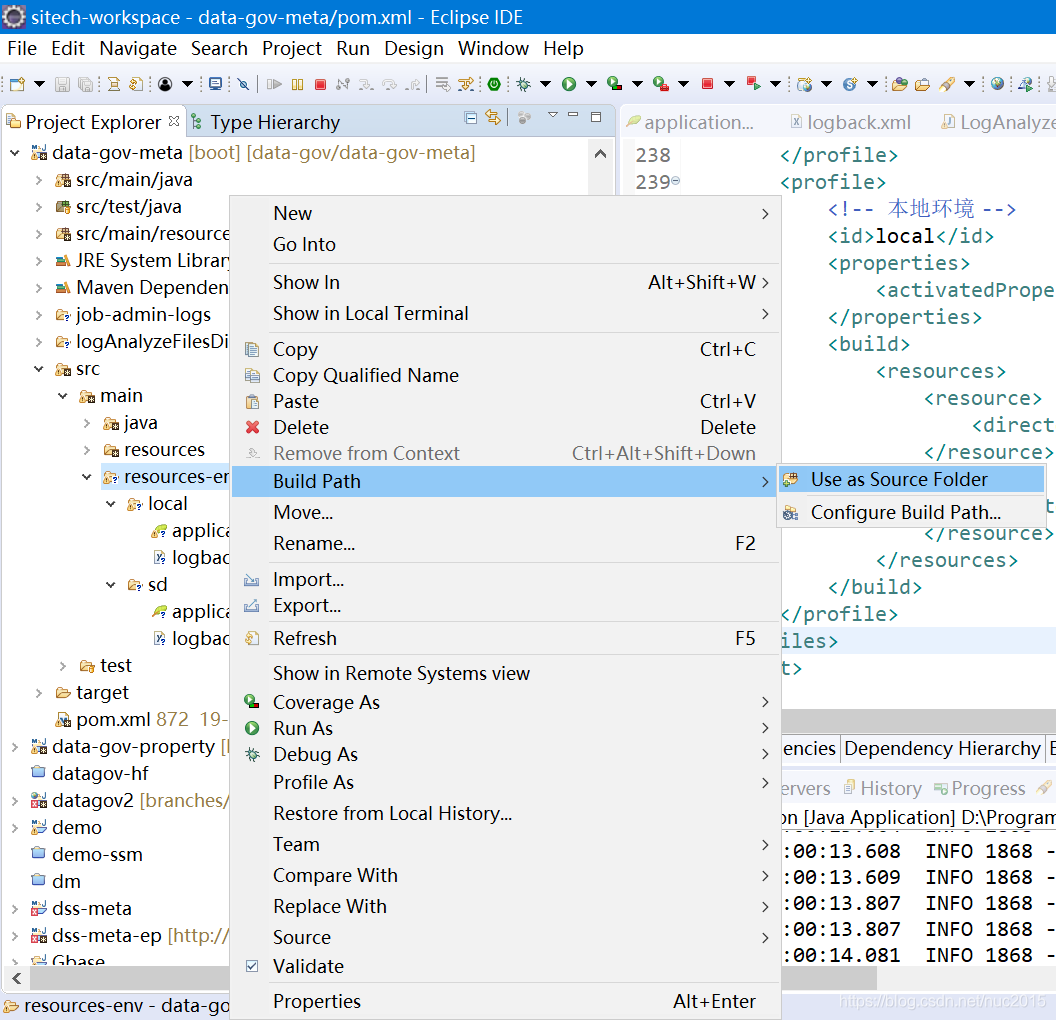Click the Open Task briefcase icon
The image size is (1056, 1020).
pos(923,84)
